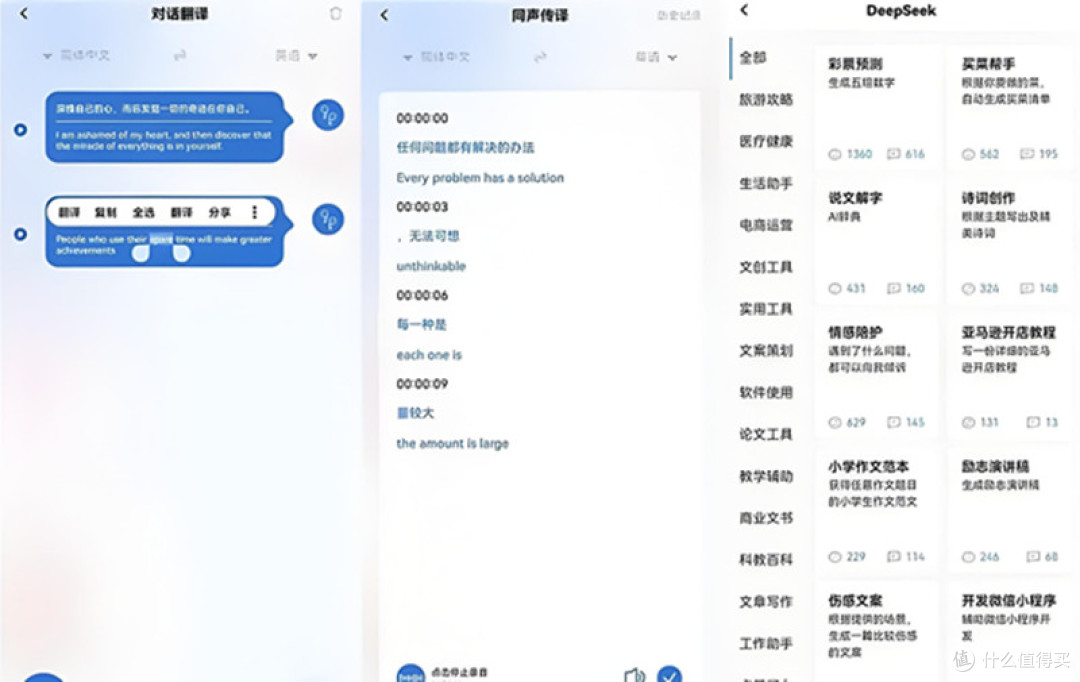1080x682 pixels.
Task: Tap the comments icon beside 616 on 彩票预测
Action: point(893,154)
